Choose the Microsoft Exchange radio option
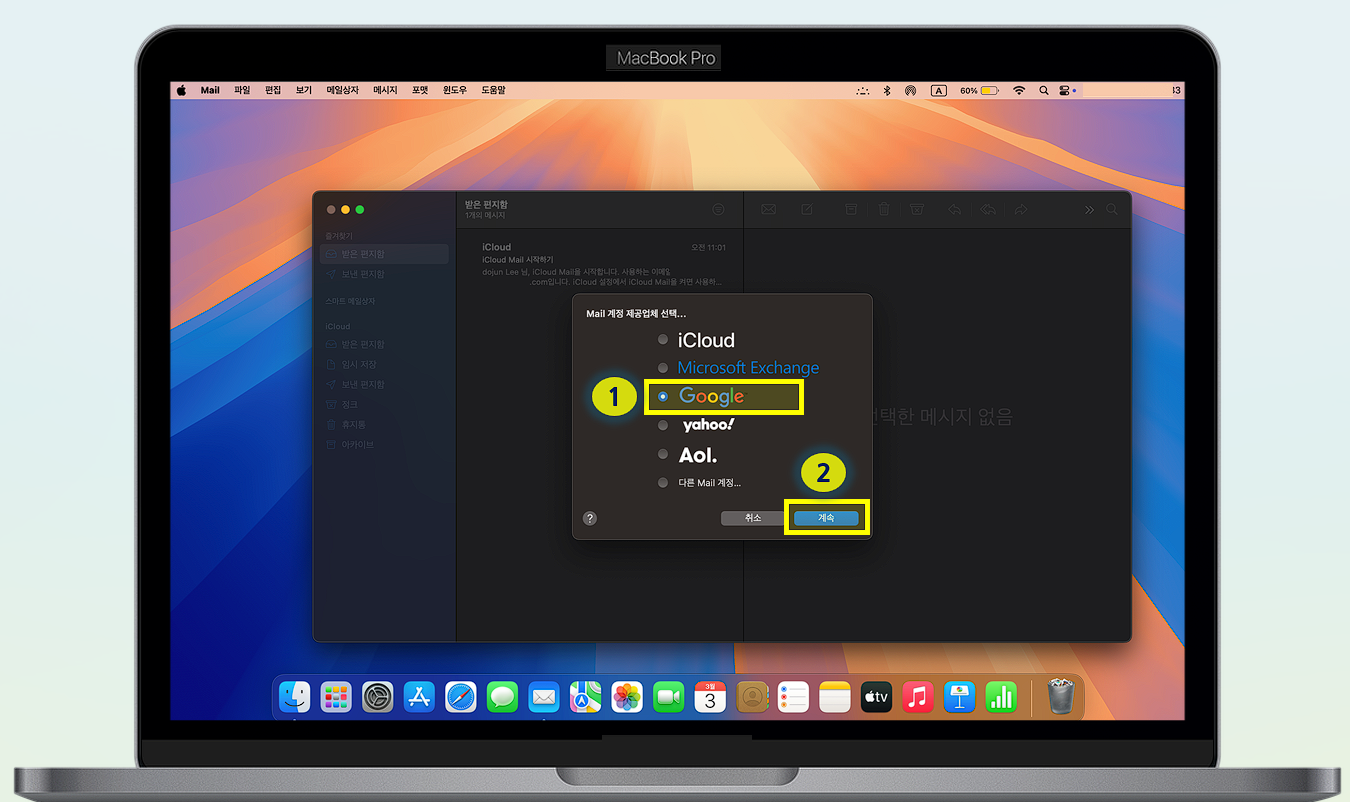Viewport: 1350px width, 802px height. point(662,368)
